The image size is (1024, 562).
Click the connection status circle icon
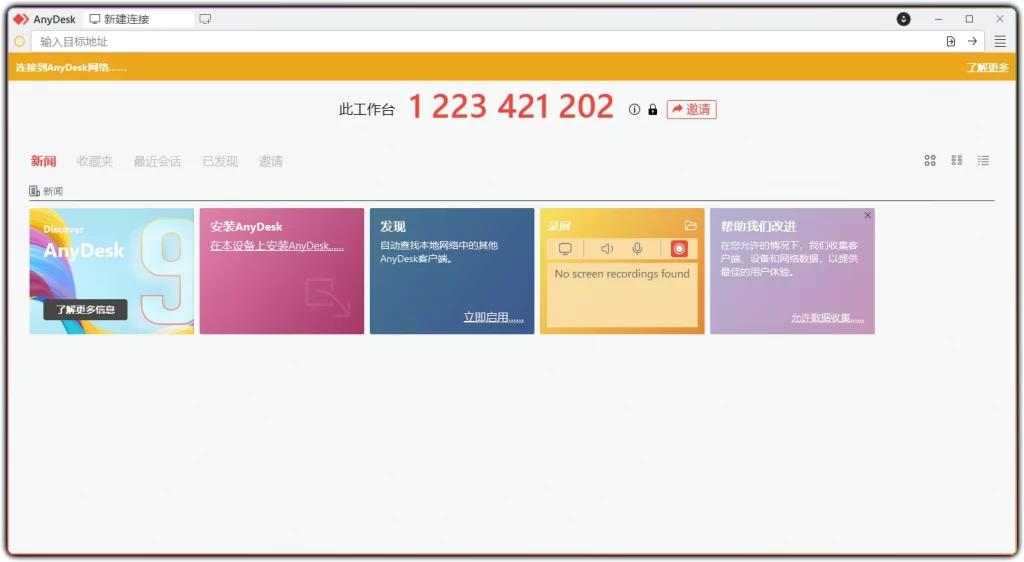20,41
